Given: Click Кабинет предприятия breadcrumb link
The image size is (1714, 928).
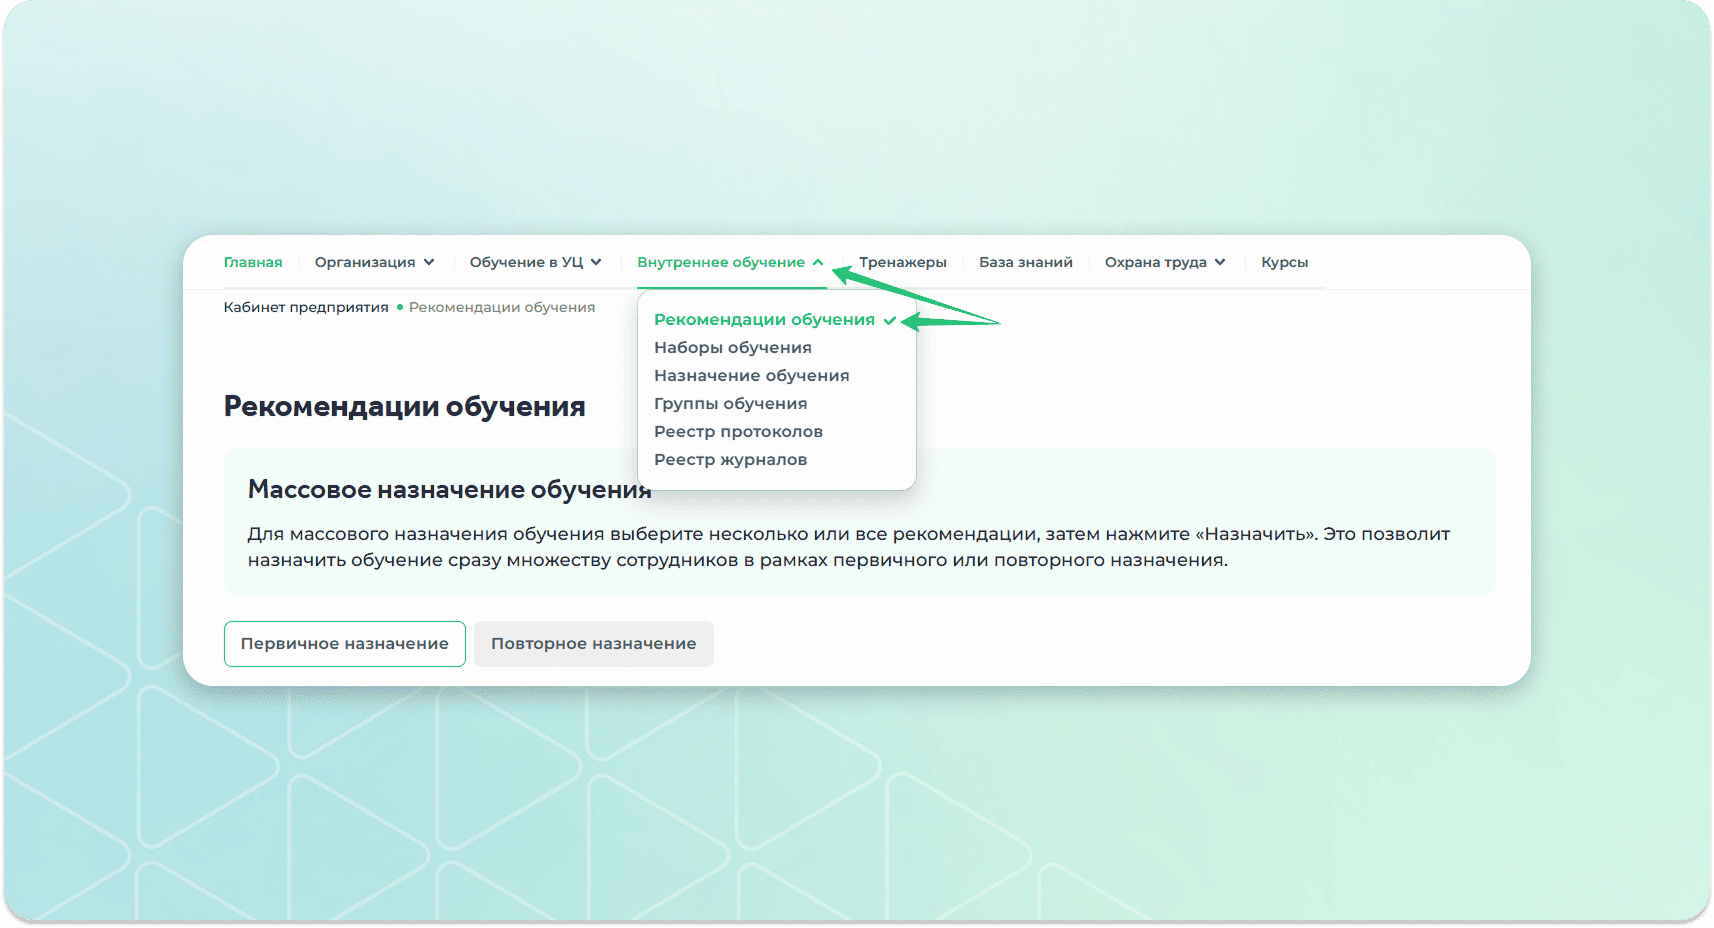Looking at the screenshot, I should (x=306, y=307).
